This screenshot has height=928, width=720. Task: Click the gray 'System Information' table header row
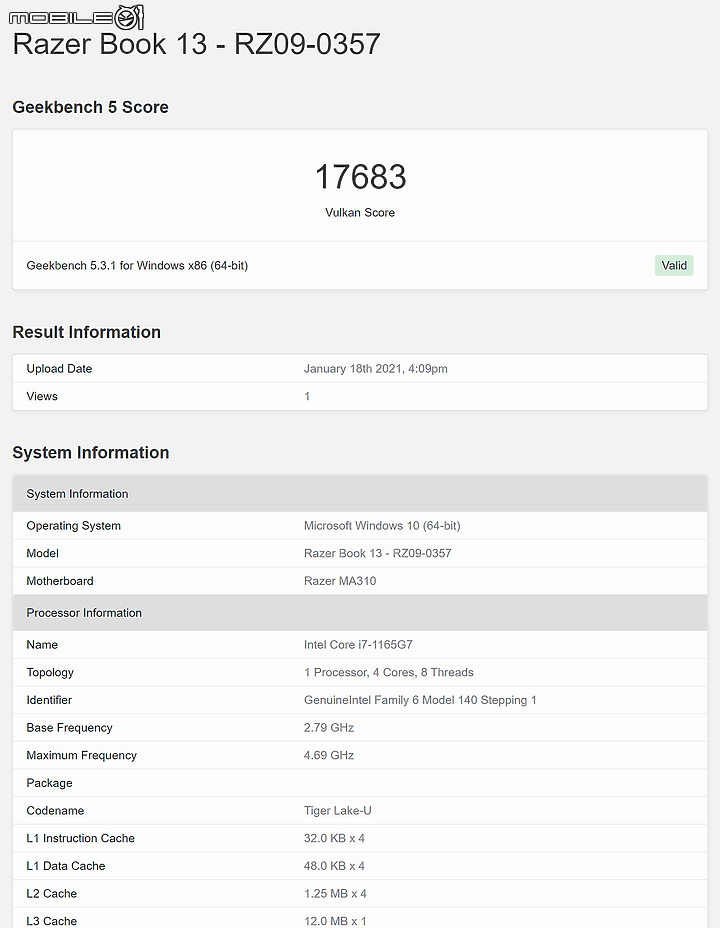(x=360, y=494)
